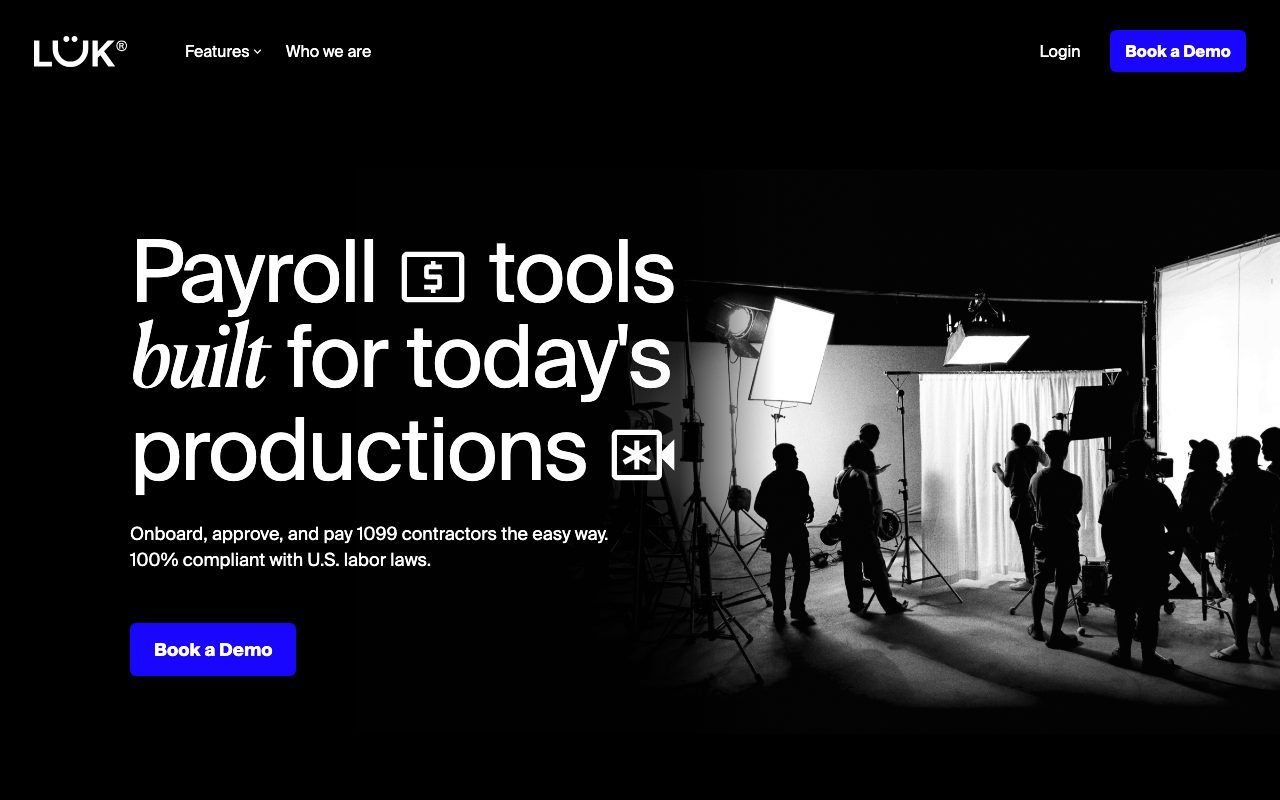The height and width of the screenshot is (800, 1280).
Task: Click the word 'Payroll' in the headline
Action: coord(254,275)
